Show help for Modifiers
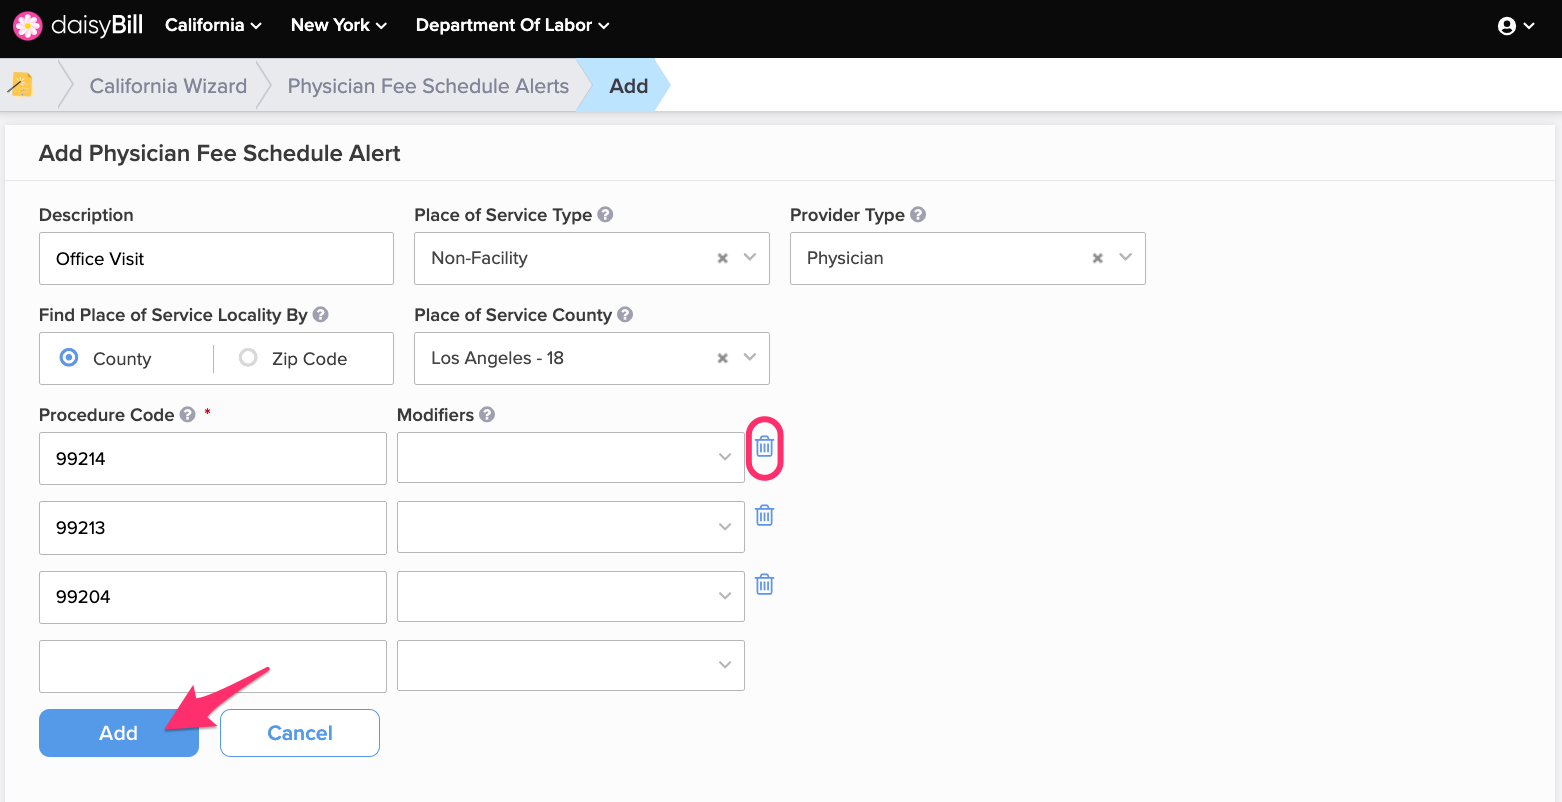The image size is (1562, 802). [x=487, y=414]
